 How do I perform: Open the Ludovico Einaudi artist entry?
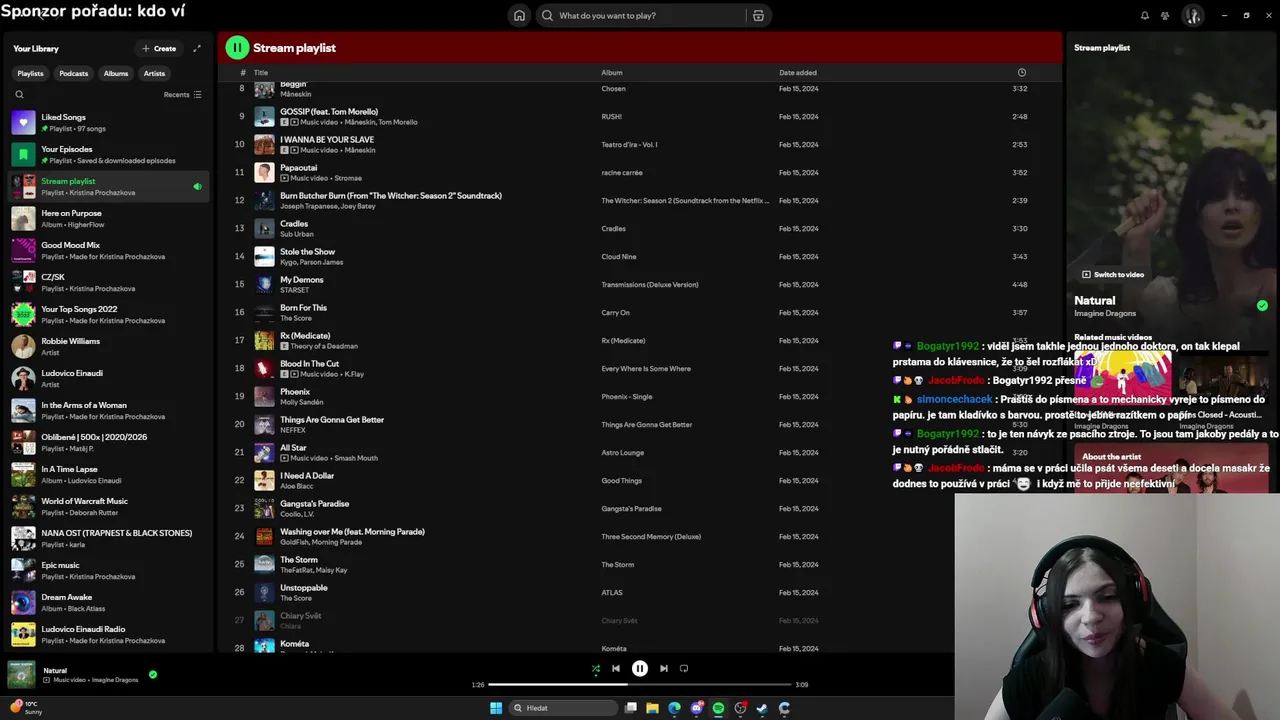click(x=108, y=378)
